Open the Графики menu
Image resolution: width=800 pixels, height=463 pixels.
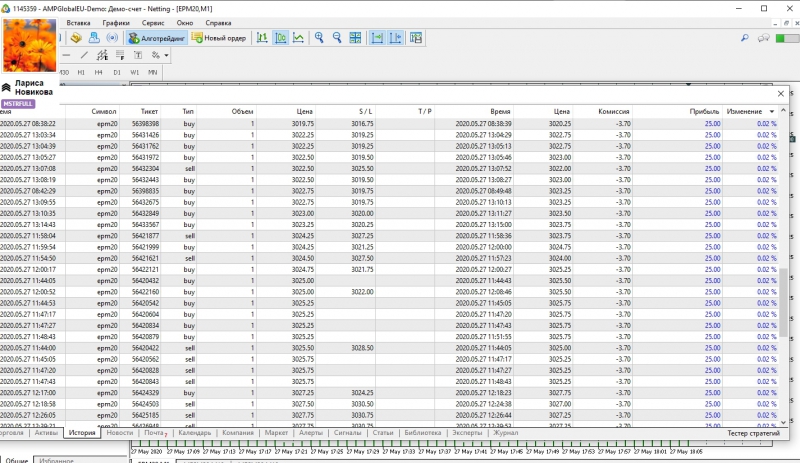115,21
